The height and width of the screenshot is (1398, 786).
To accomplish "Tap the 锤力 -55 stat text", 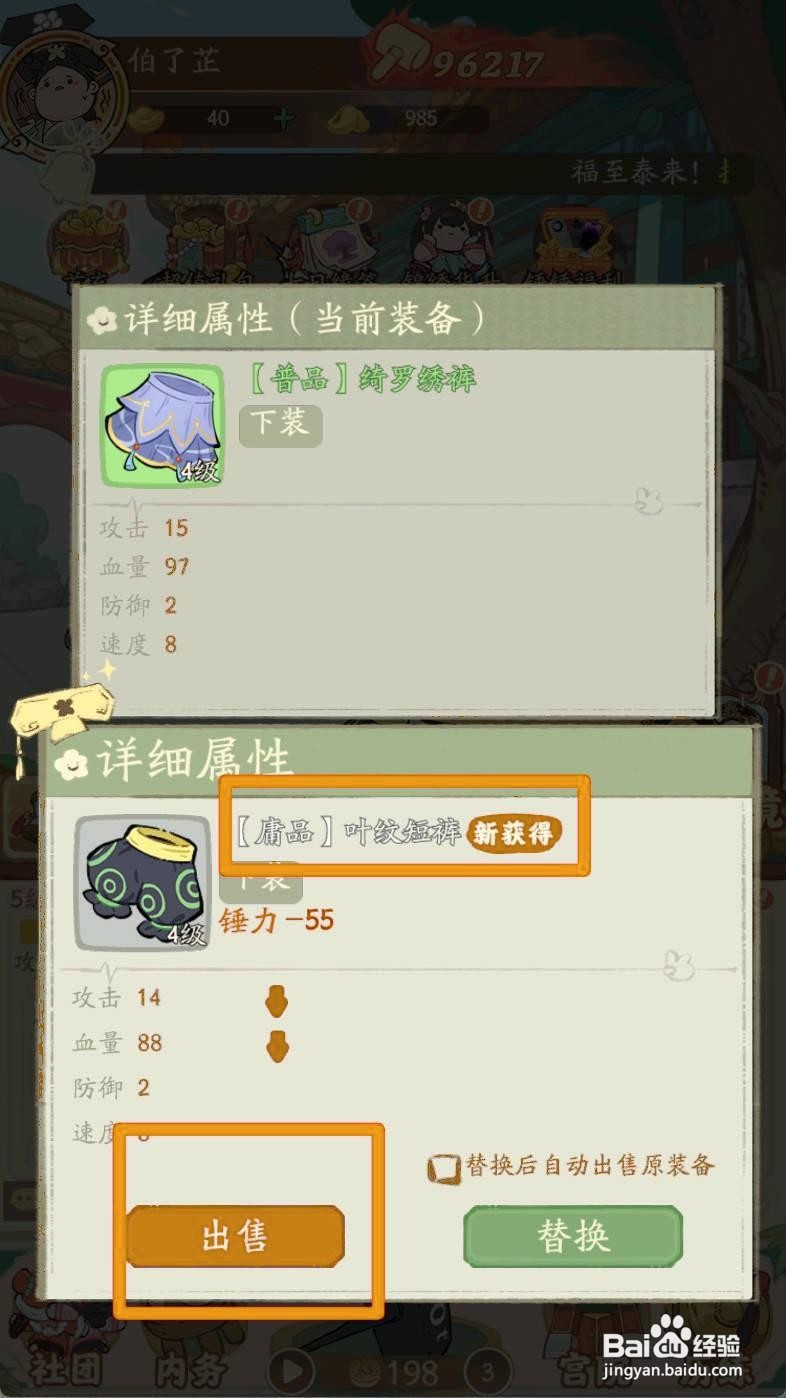I will coord(277,920).
